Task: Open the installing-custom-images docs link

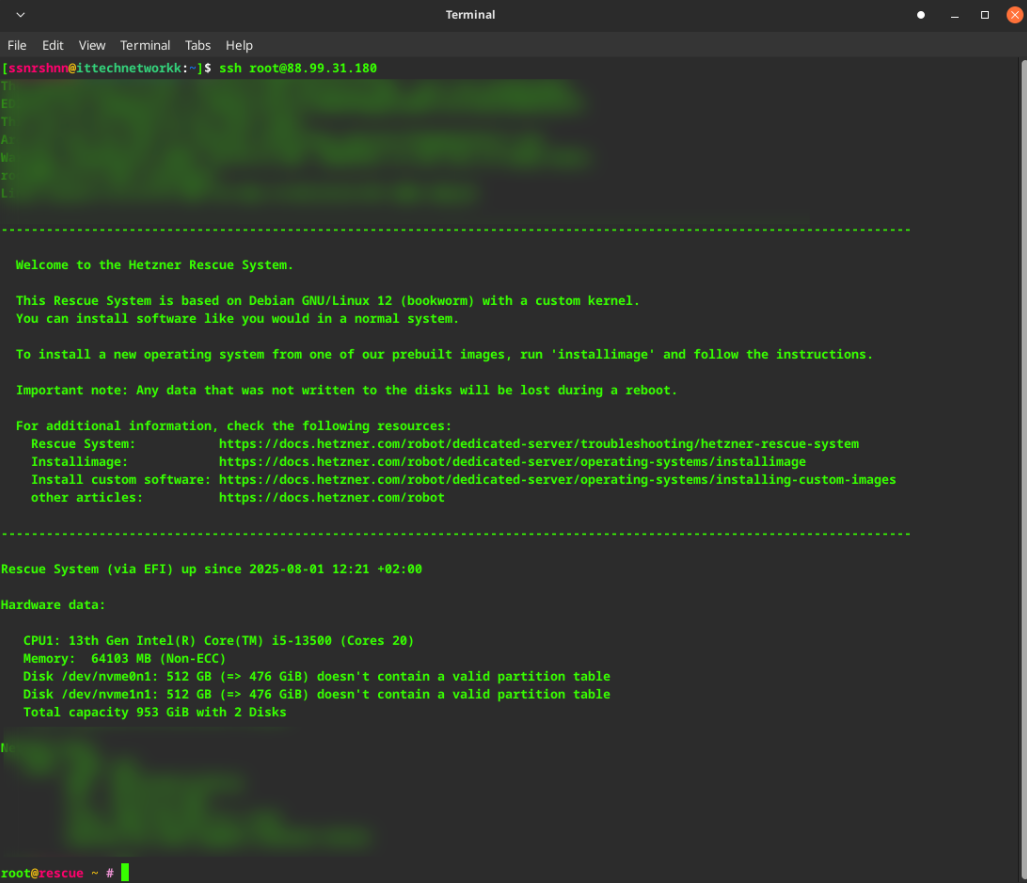Action: click(x=557, y=480)
